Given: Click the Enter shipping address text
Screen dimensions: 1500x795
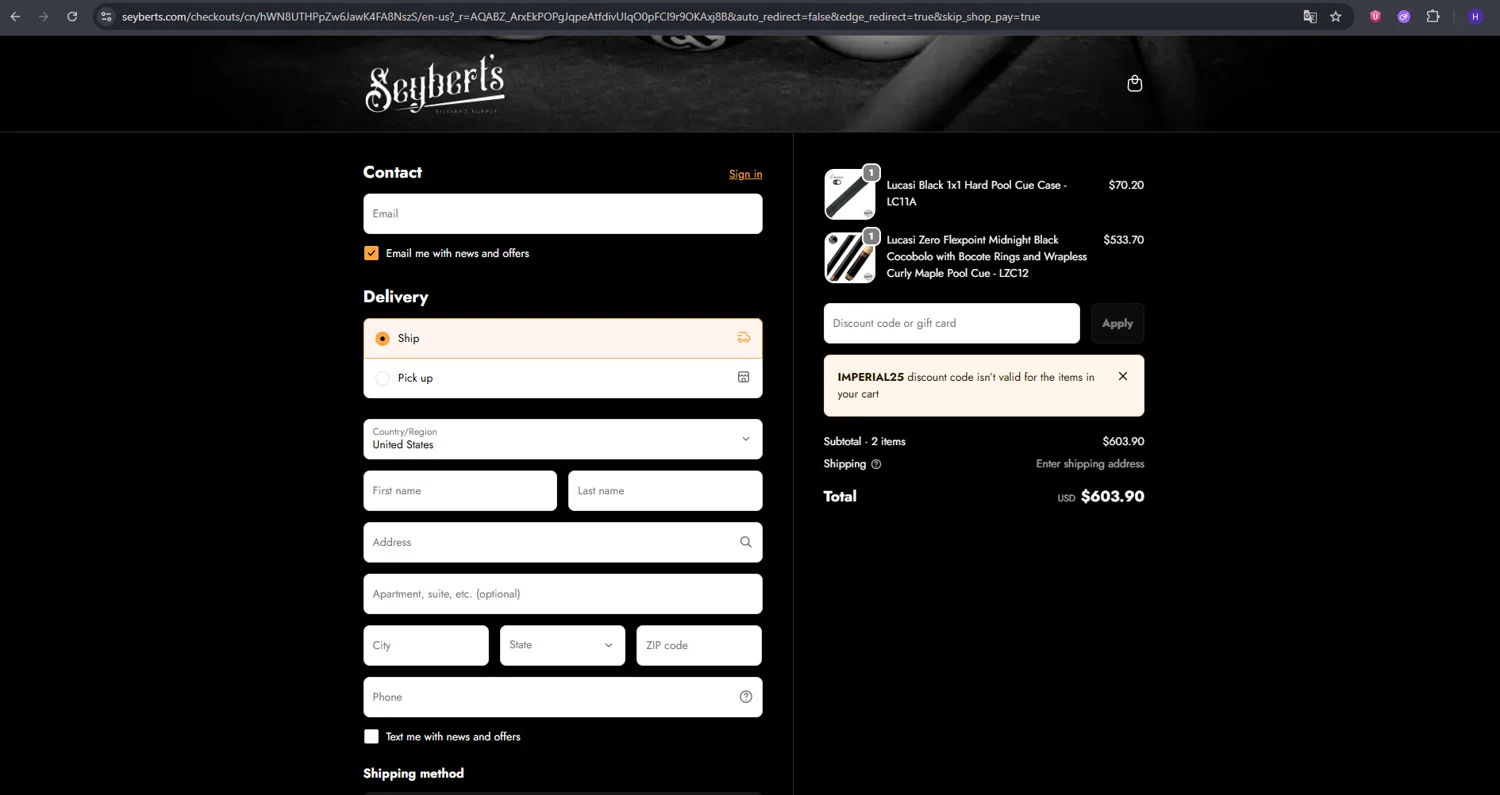Looking at the screenshot, I should coord(1090,464).
